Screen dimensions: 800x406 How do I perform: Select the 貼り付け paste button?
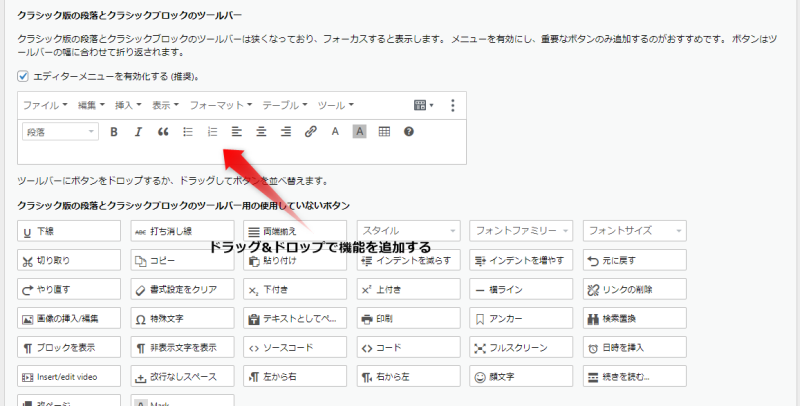pos(295,260)
